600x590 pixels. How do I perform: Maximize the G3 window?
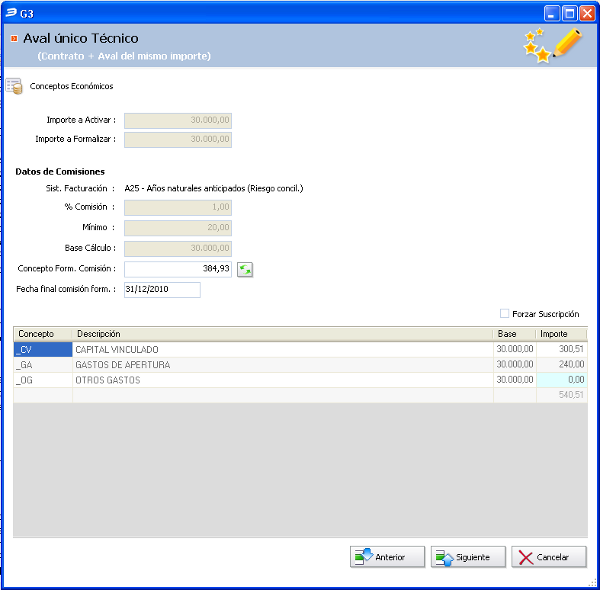coord(569,13)
